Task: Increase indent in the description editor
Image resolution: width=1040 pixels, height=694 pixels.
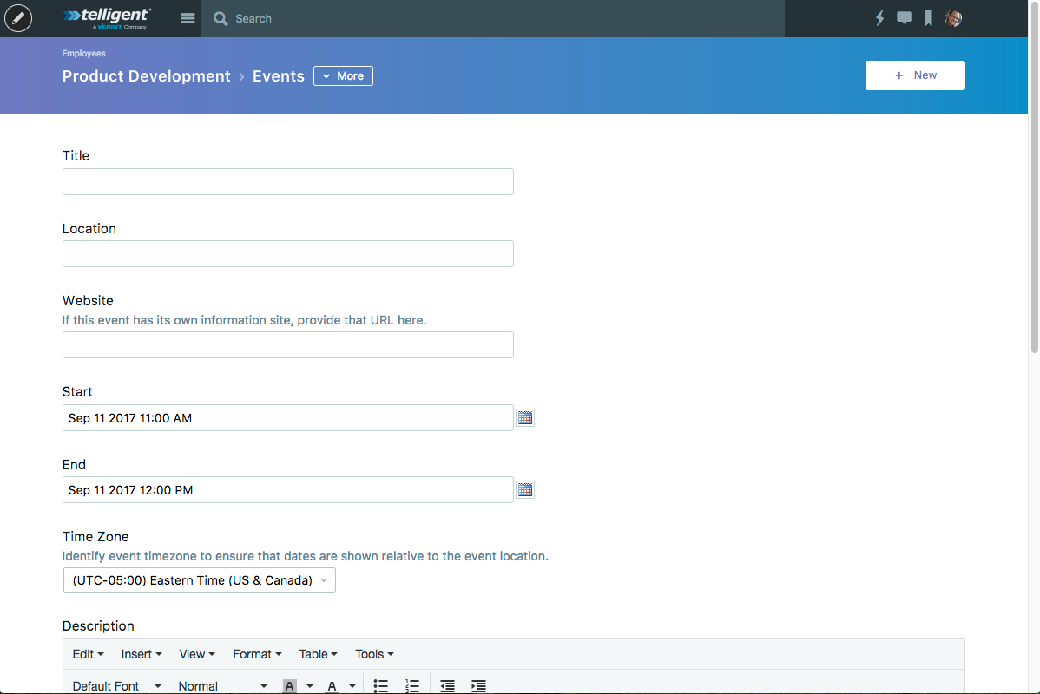Action: 478,685
